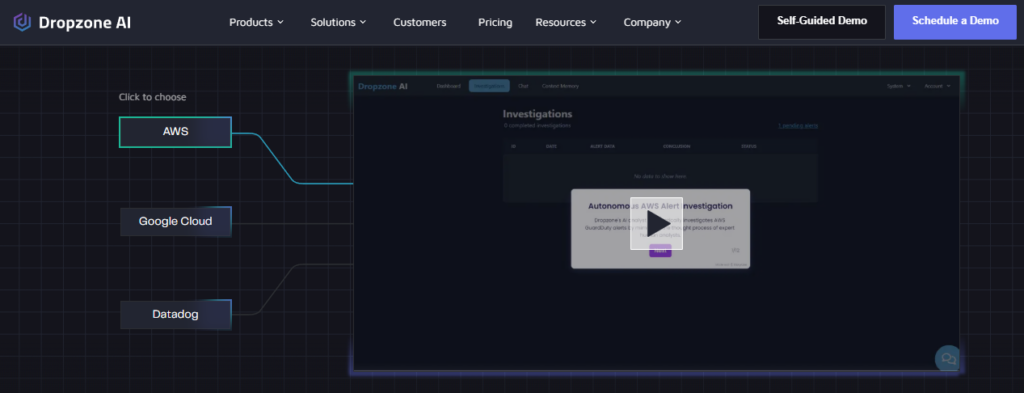Expand the Products dropdown menu
The image size is (1024, 393).
[x=256, y=22]
